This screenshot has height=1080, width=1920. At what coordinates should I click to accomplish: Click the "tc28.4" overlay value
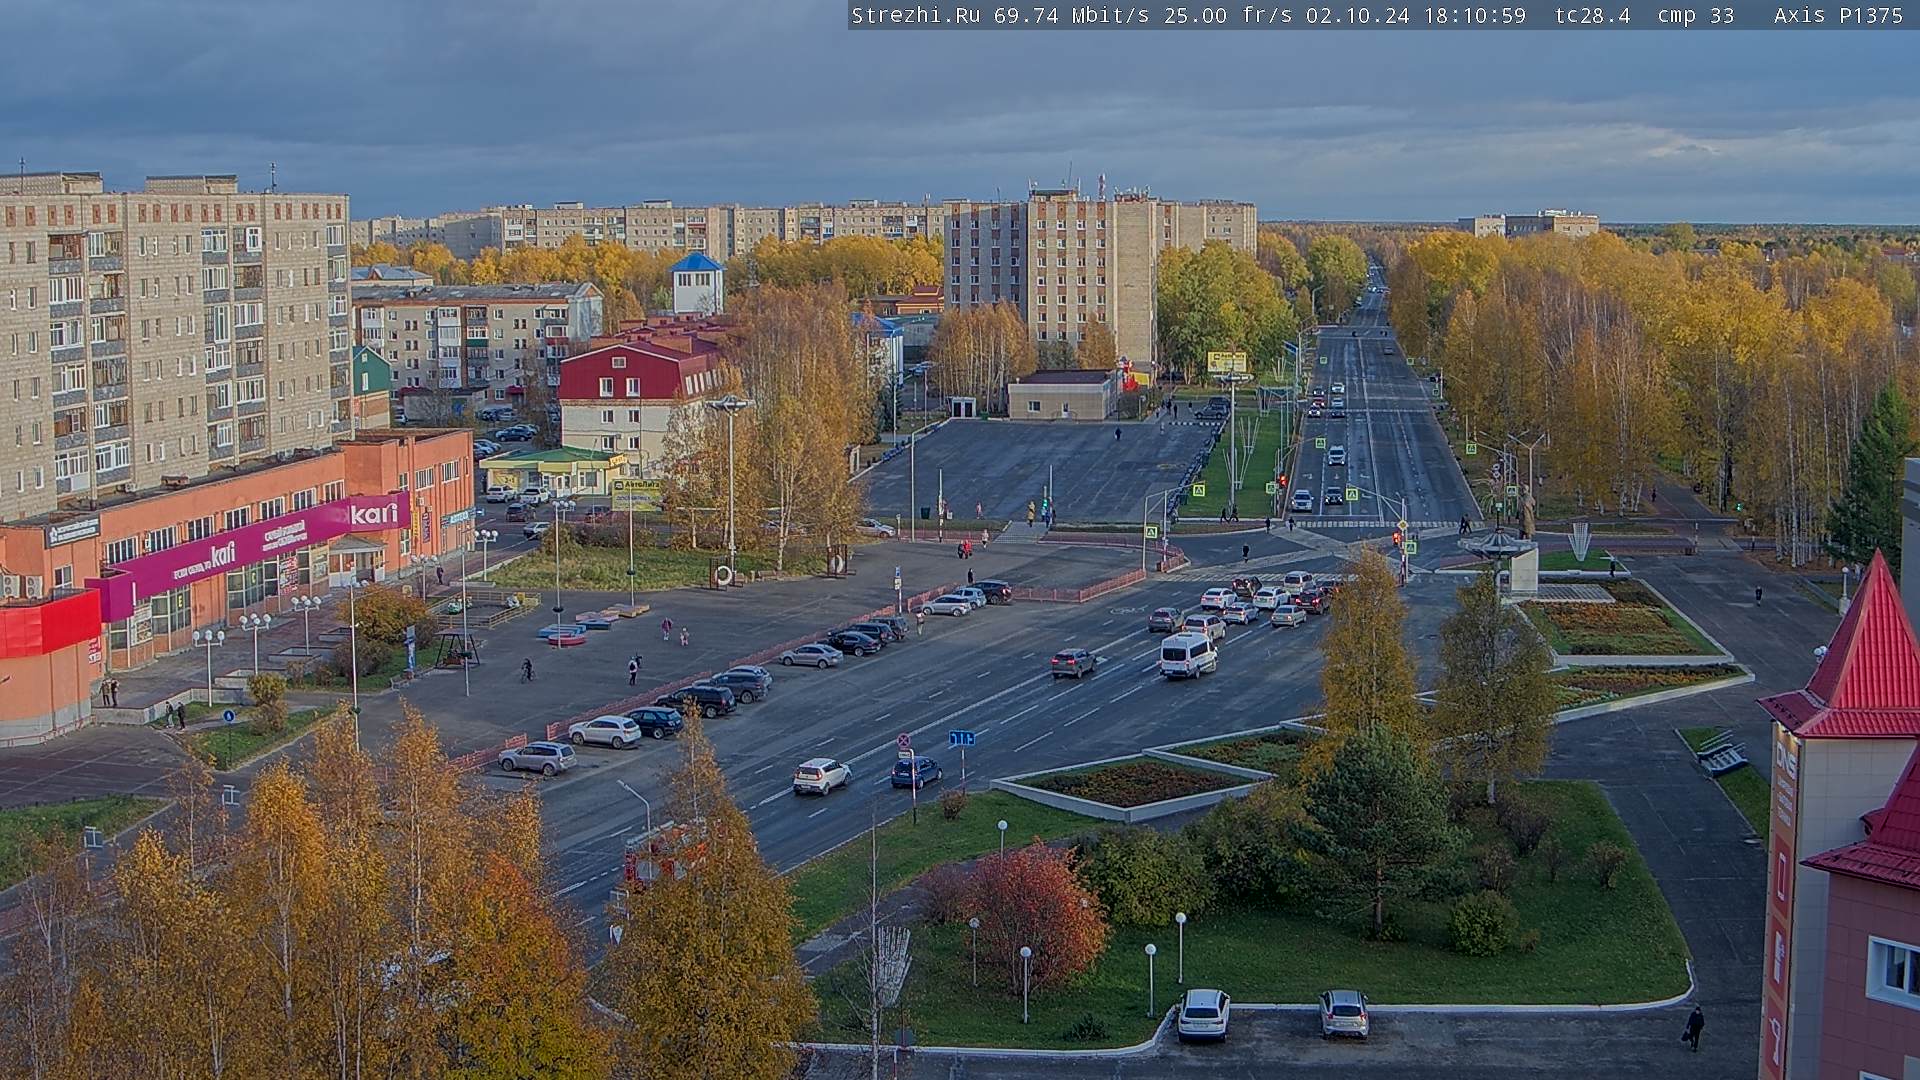click(1593, 15)
